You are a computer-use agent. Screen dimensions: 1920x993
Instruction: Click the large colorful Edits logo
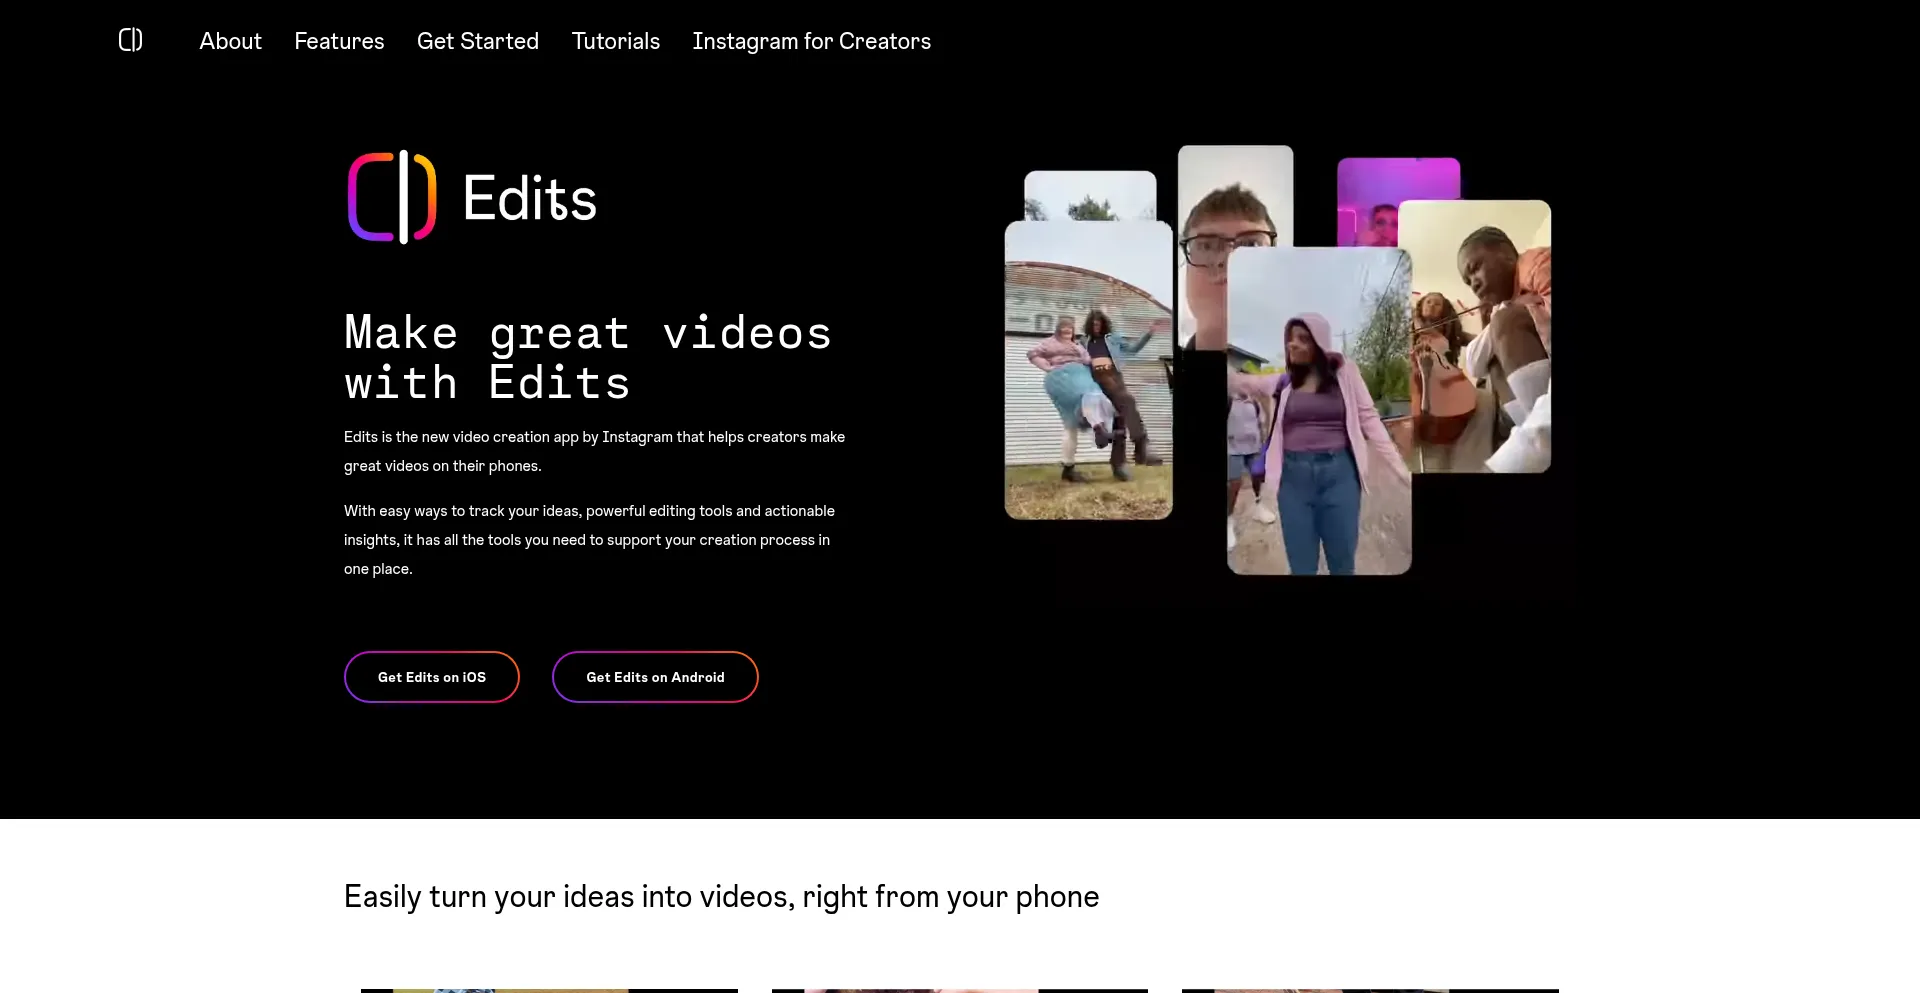391,197
